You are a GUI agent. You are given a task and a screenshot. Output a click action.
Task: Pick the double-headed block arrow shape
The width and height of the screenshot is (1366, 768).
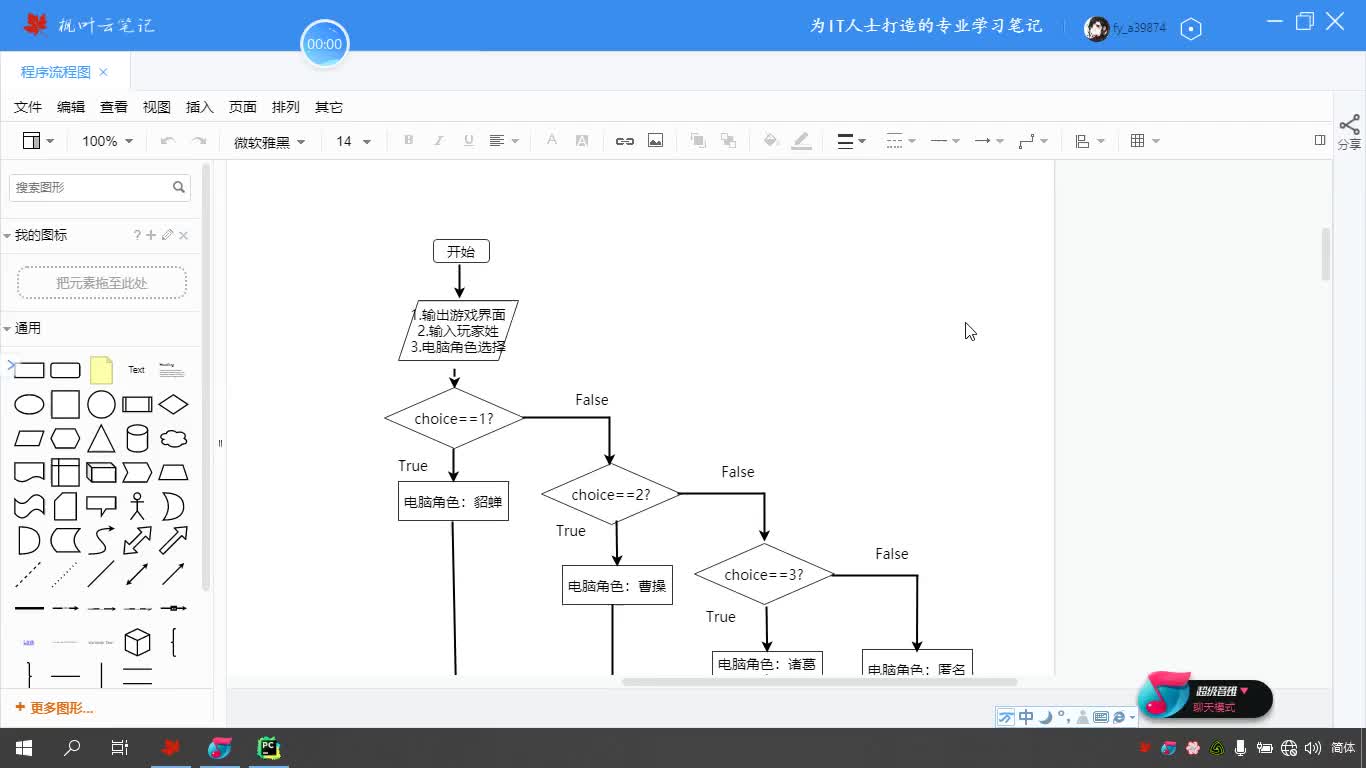click(x=137, y=540)
